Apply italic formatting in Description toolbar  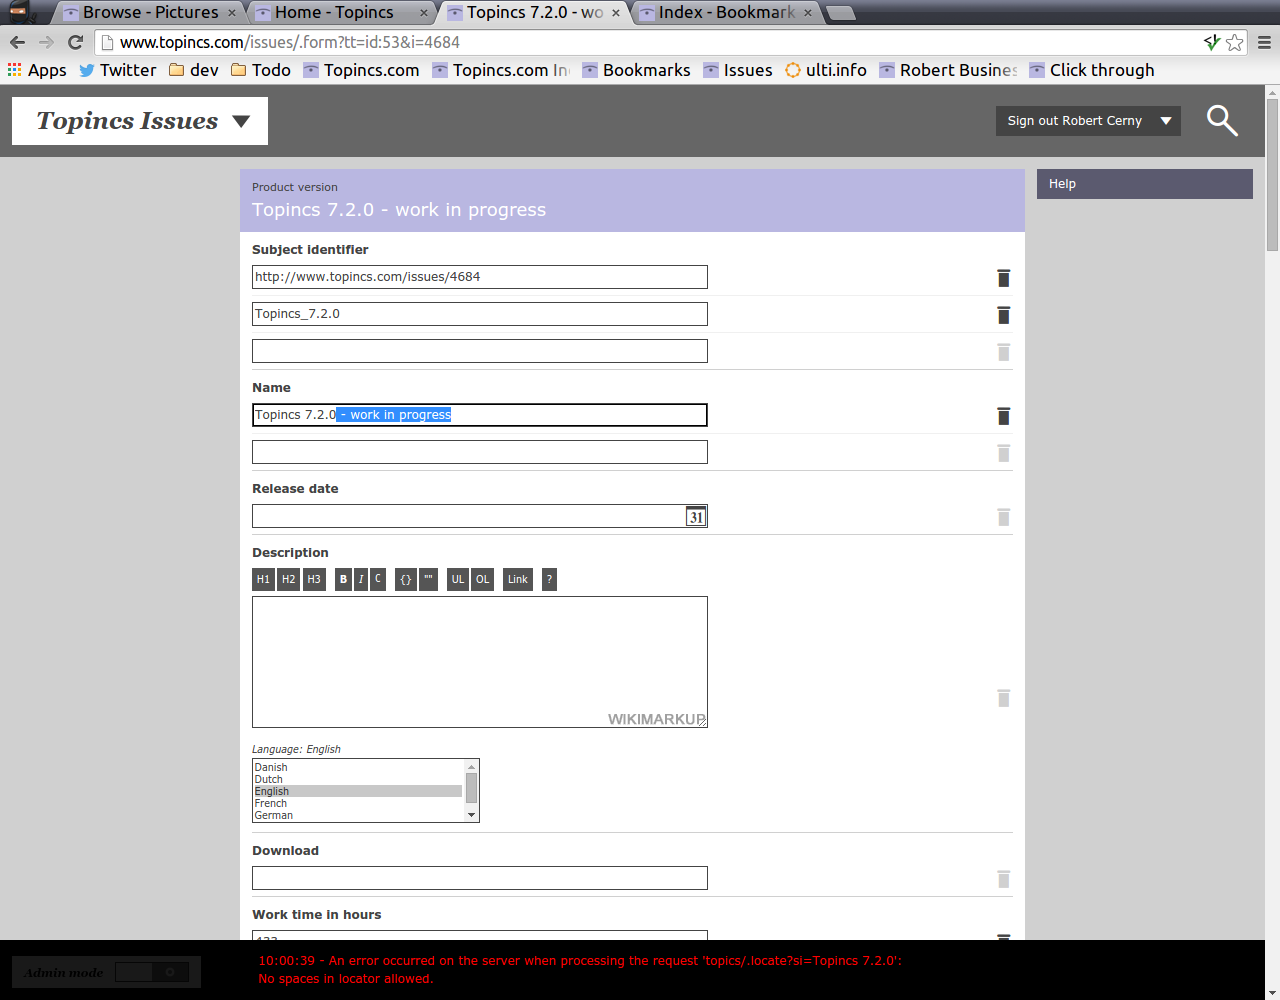click(361, 579)
